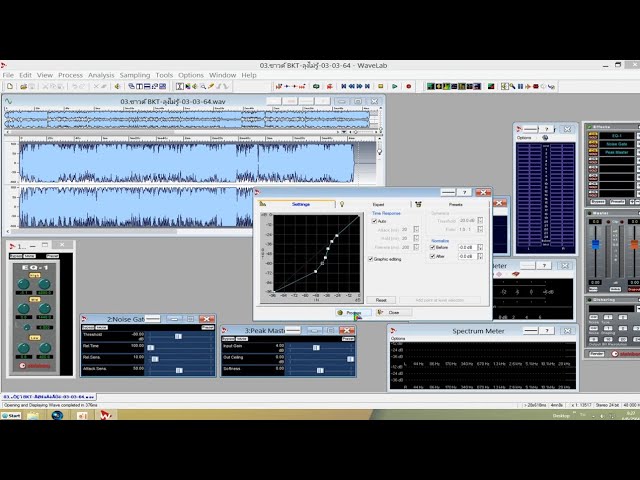Click the wave file tab at bottom
Viewport: 640px width, 480px height.
pyautogui.click(x=49, y=397)
